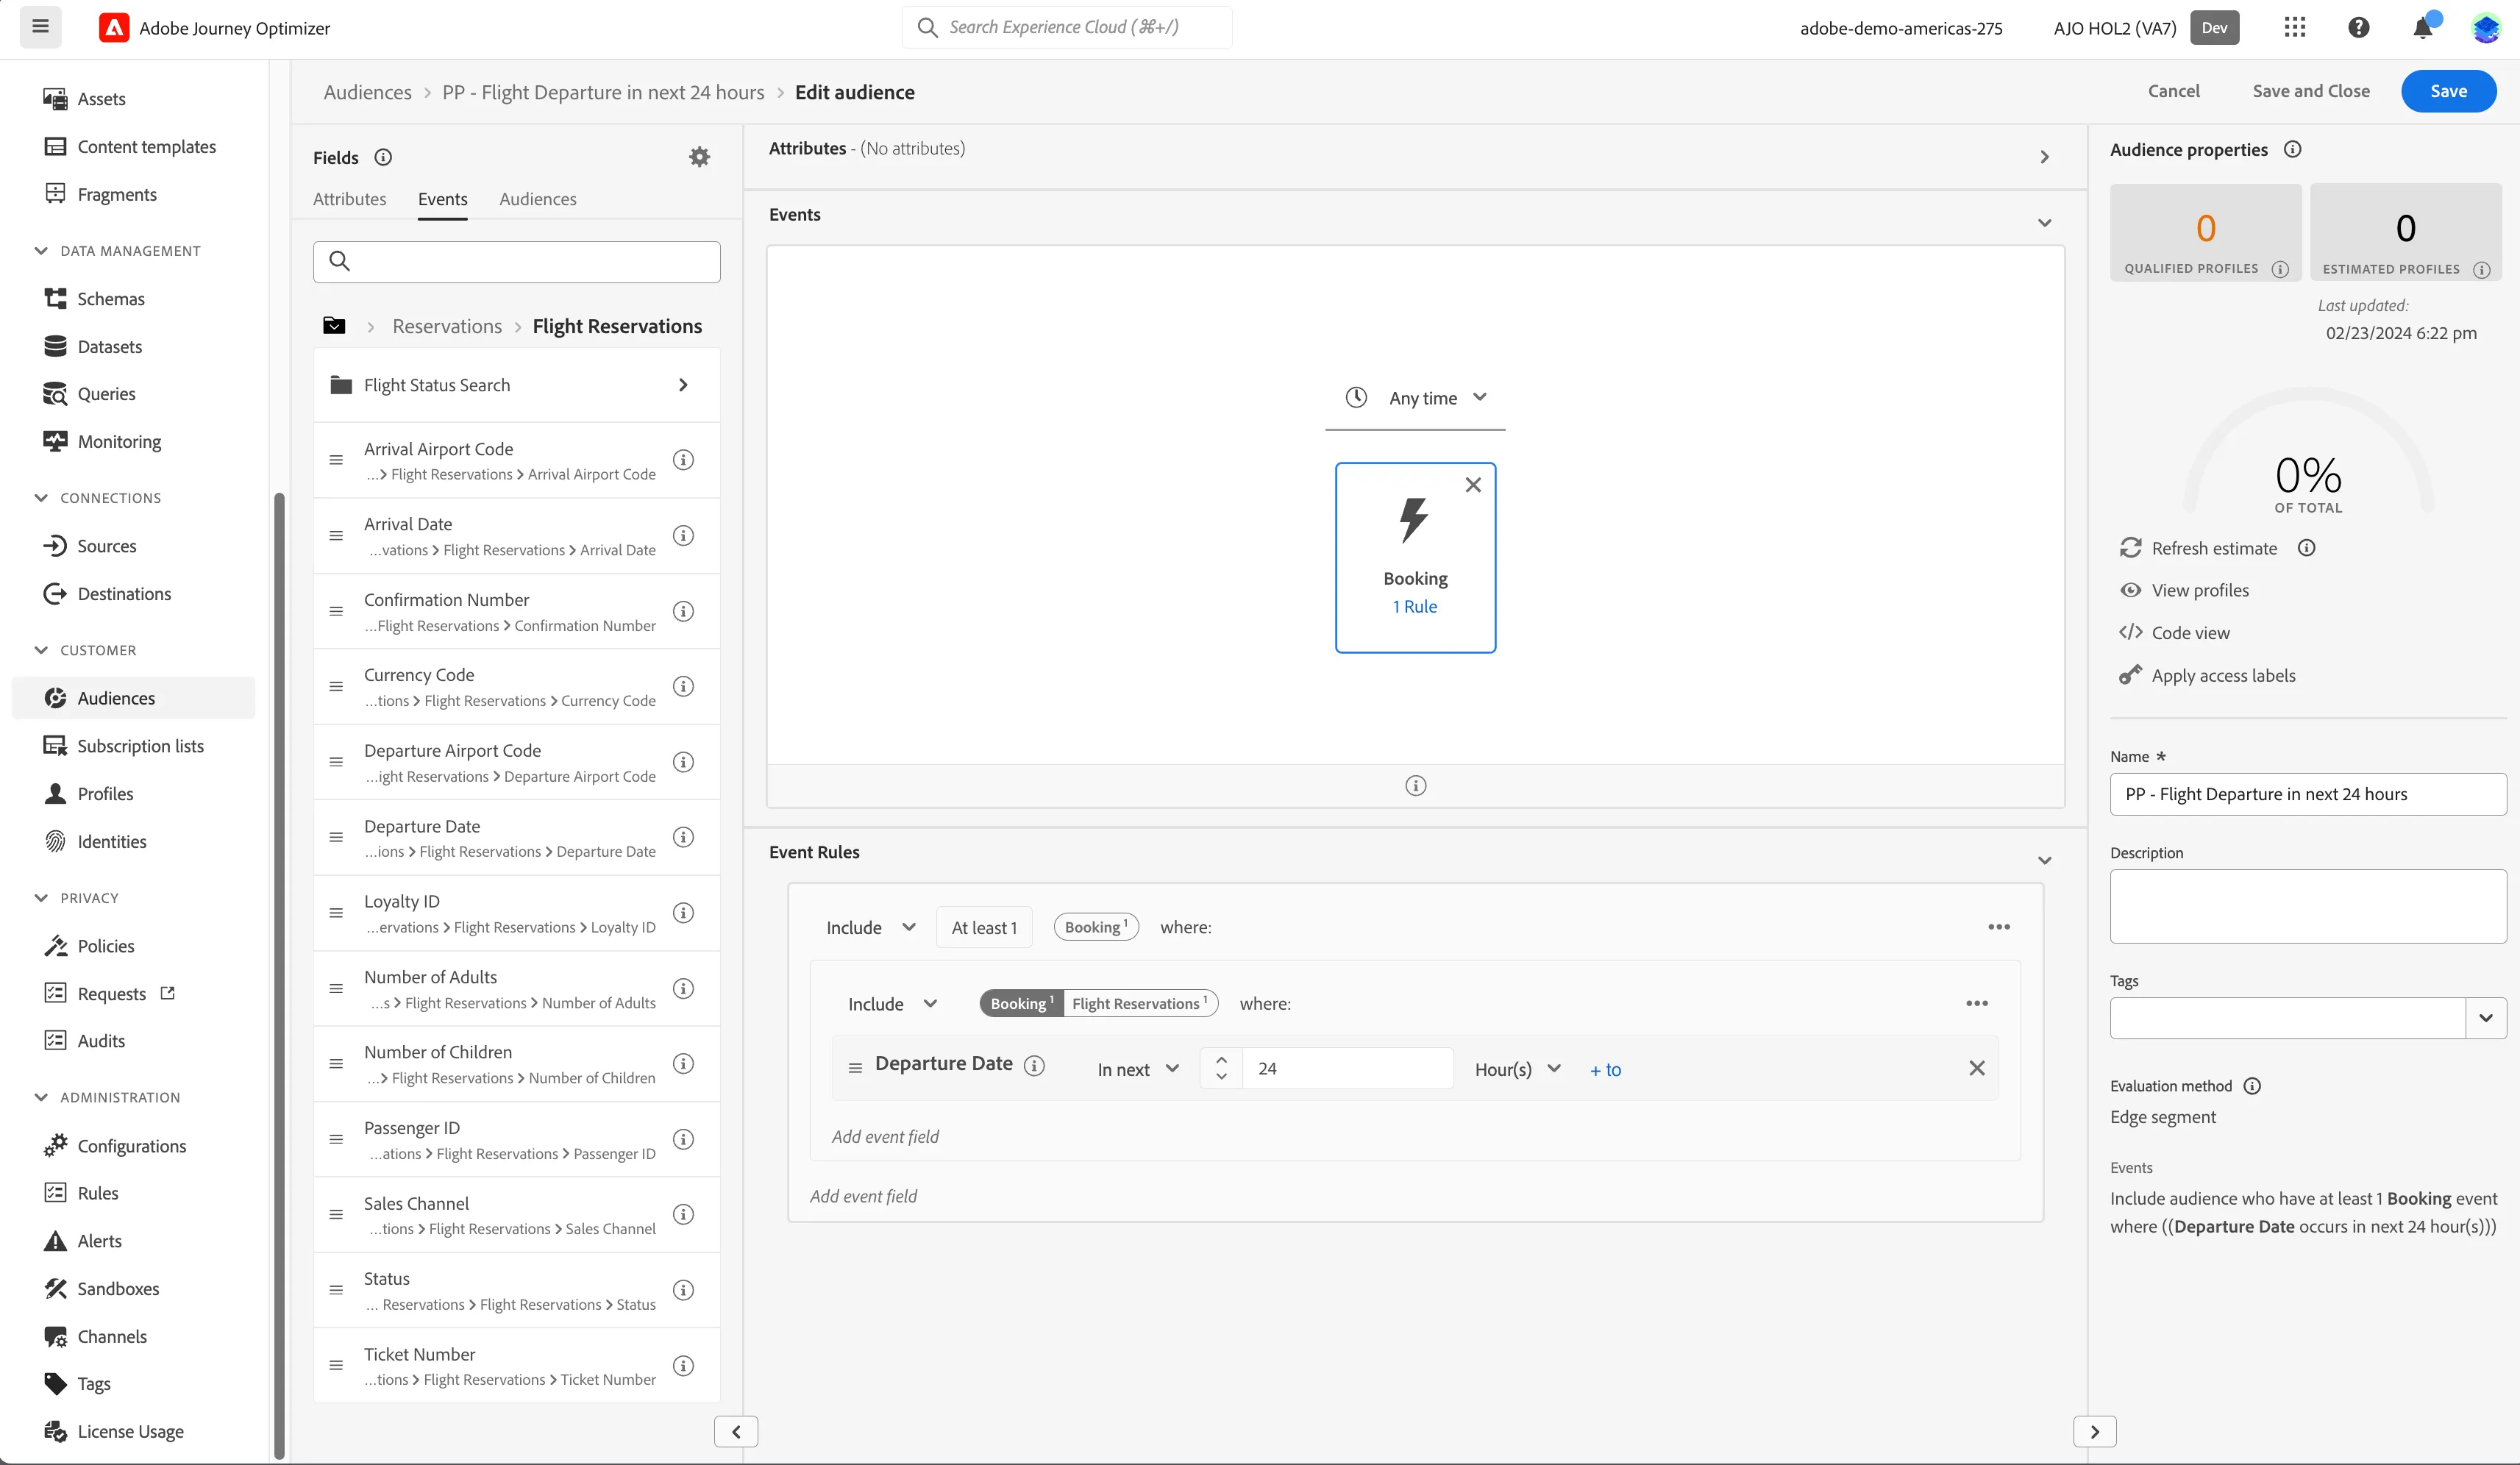Go to root folder icon in breadcrumb

[x=334, y=326]
